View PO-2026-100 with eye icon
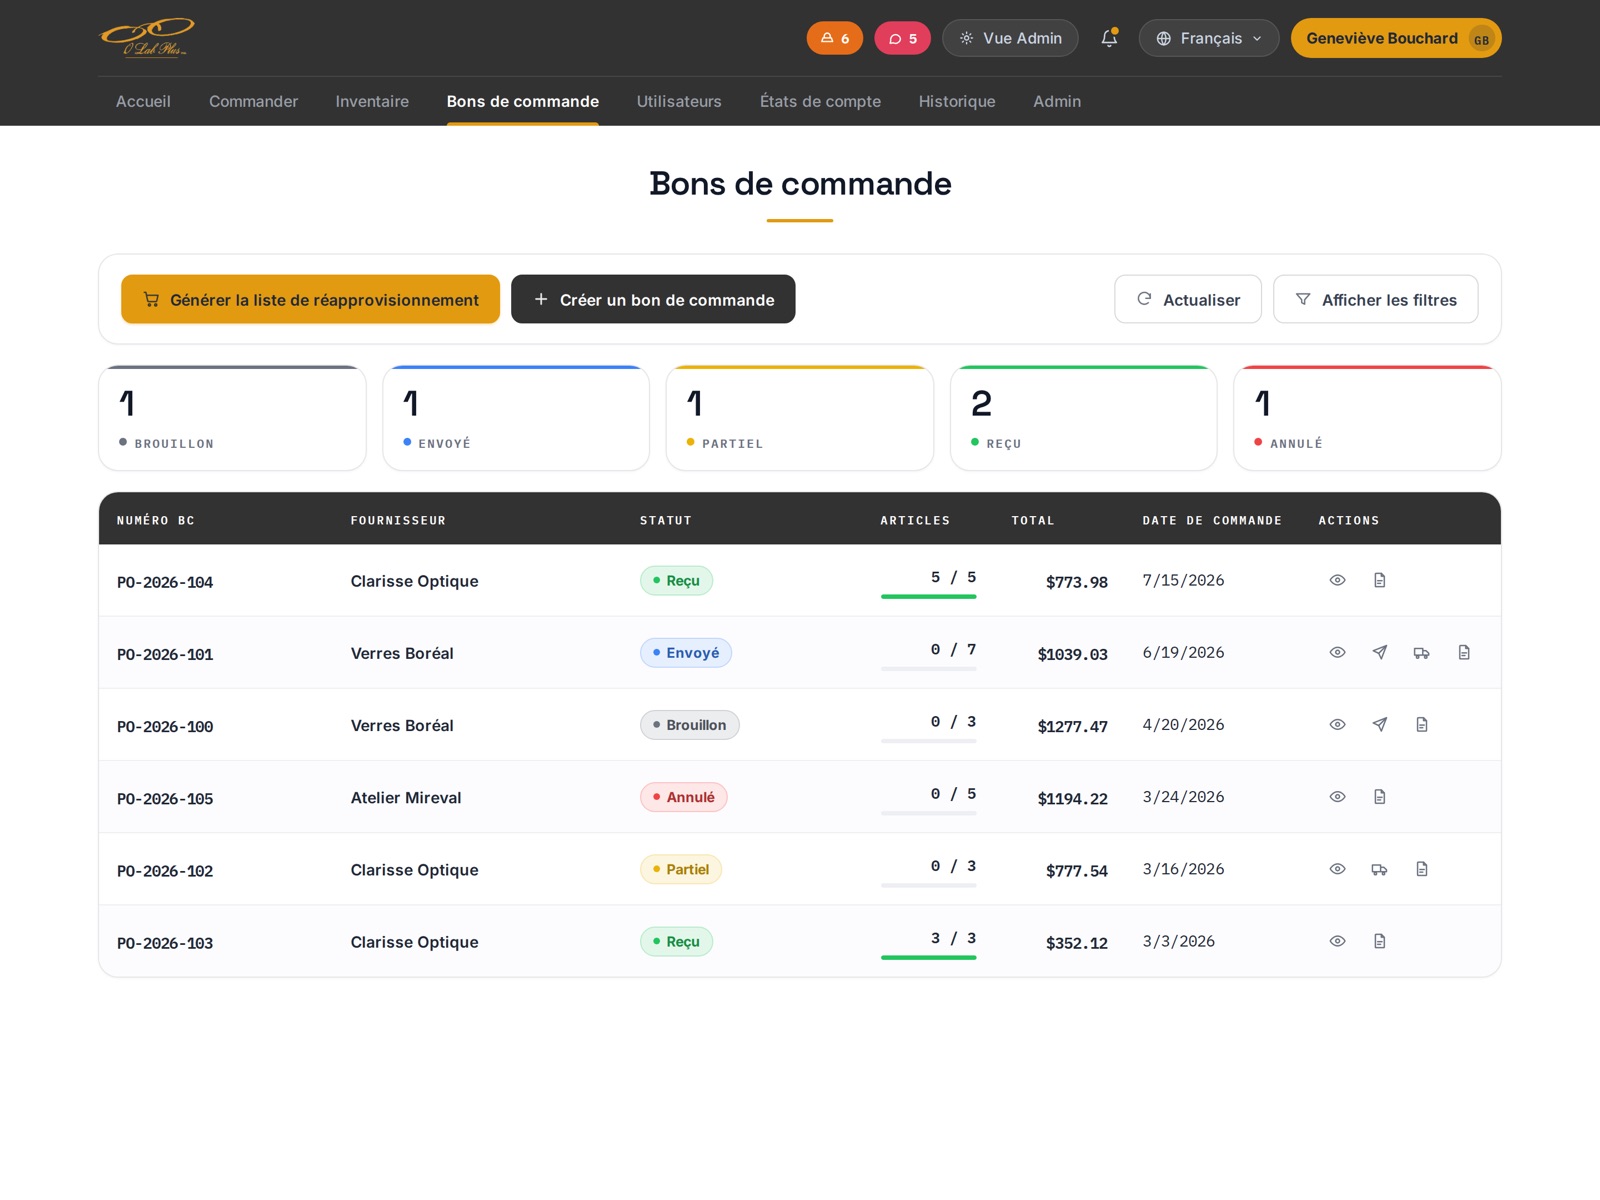1600x1200 pixels. [1337, 725]
